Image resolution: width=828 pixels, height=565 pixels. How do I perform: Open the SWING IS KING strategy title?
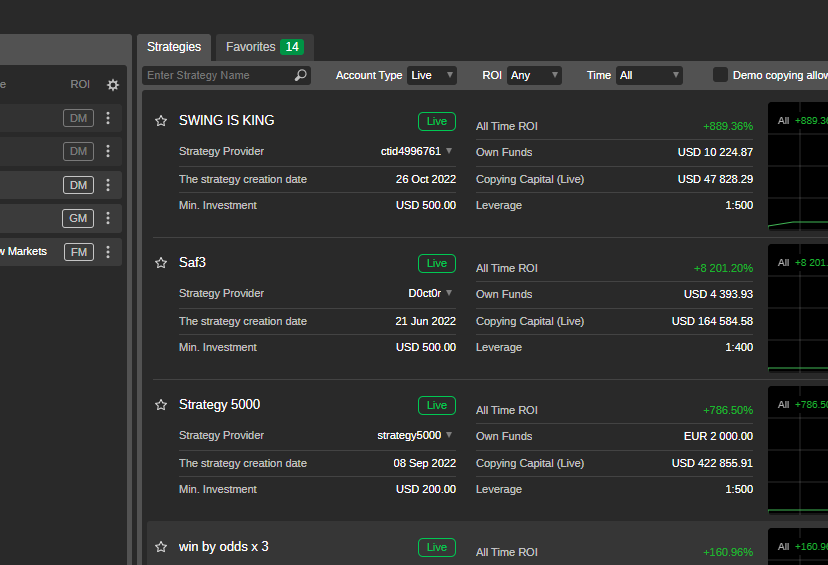[227, 121]
